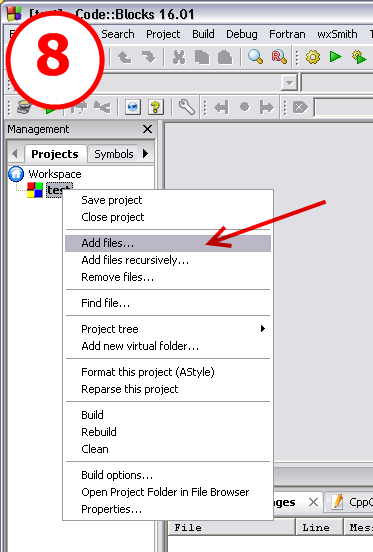Click the jump forward arrow icon
Screen dimensions: 373x552
tap(266, 107)
